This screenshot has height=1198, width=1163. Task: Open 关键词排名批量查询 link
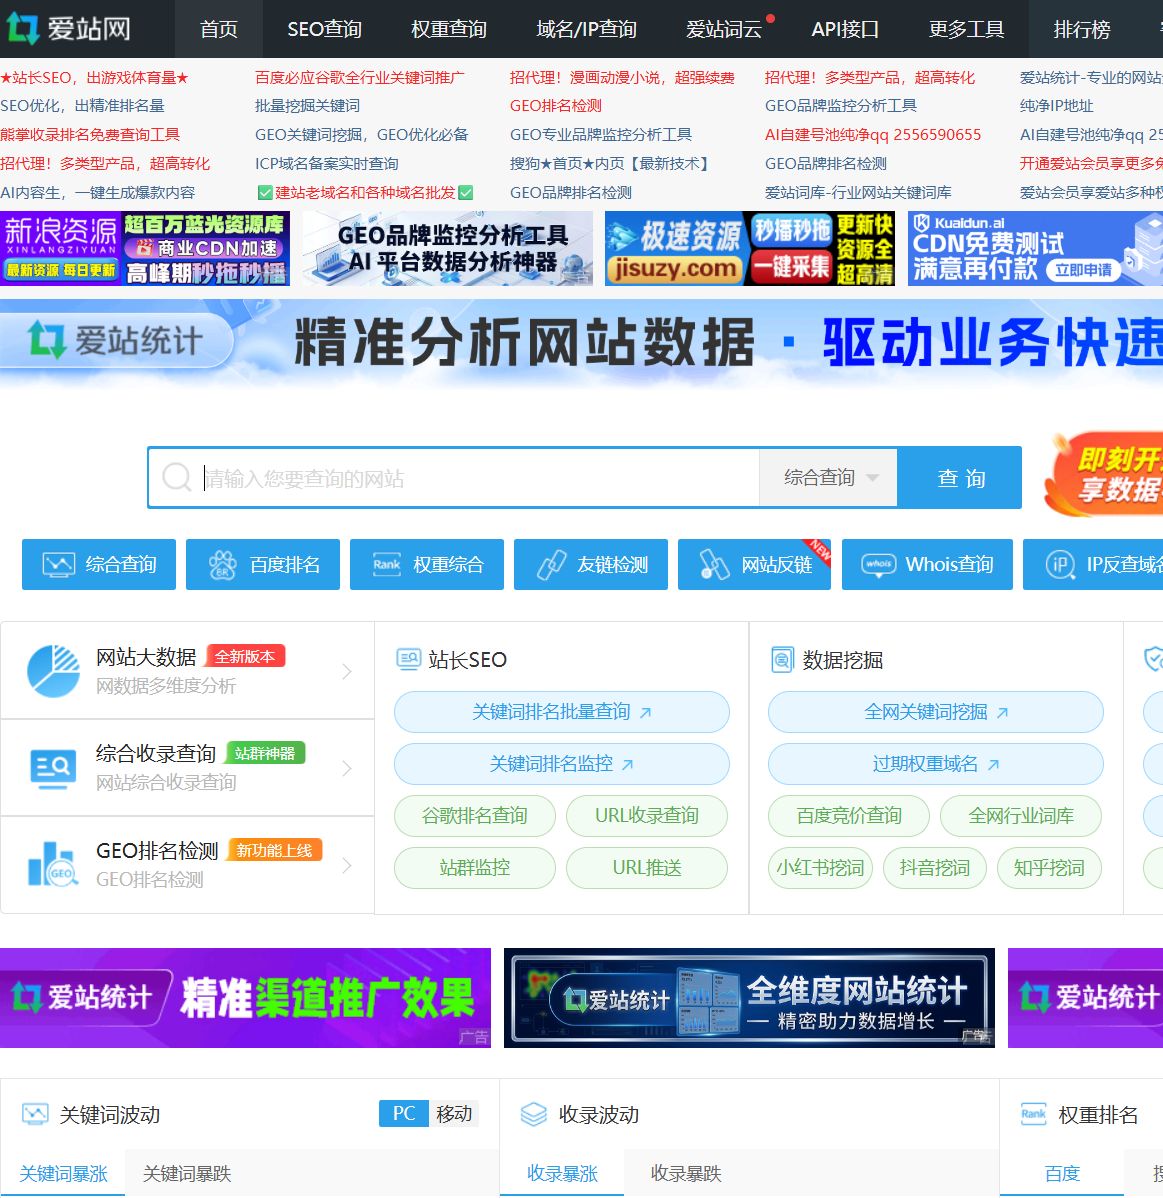click(562, 712)
